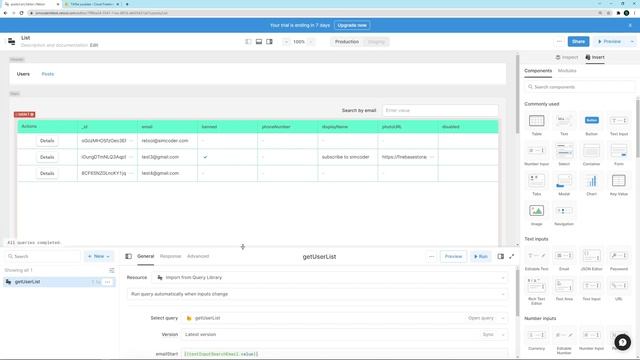Pick the Tabs component icon
This screenshot has height=360, width=640.
pyautogui.click(x=536, y=181)
